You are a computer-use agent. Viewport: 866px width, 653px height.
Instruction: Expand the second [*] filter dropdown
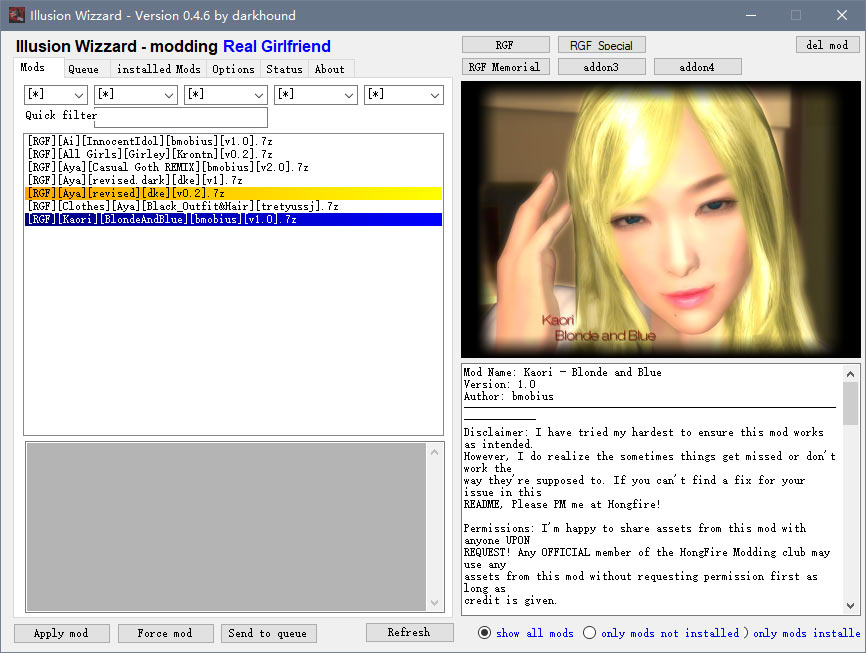click(136, 94)
